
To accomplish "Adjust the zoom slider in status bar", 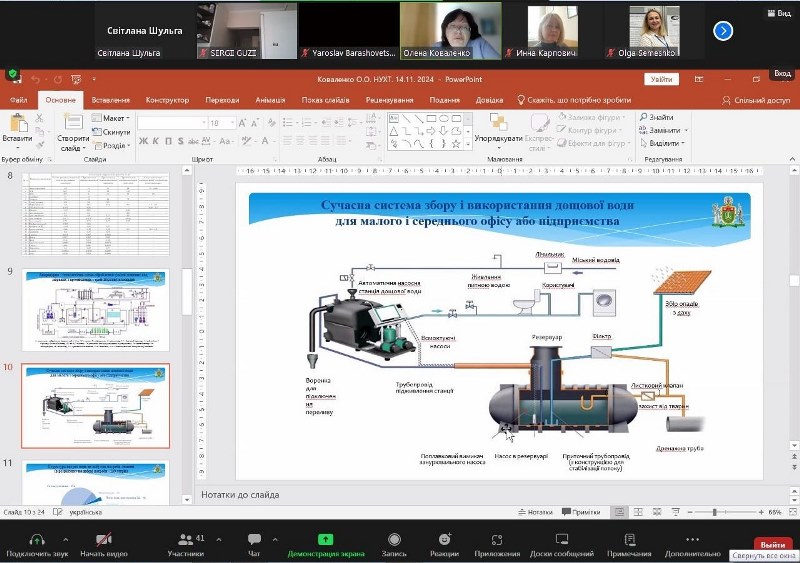I will (x=718, y=512).
